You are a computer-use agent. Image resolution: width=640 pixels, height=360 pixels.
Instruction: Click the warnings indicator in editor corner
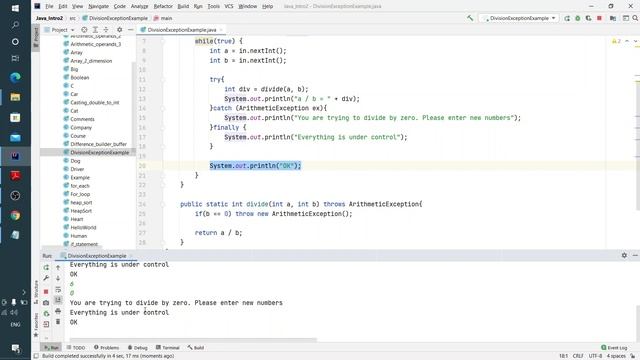coord(616,41)
